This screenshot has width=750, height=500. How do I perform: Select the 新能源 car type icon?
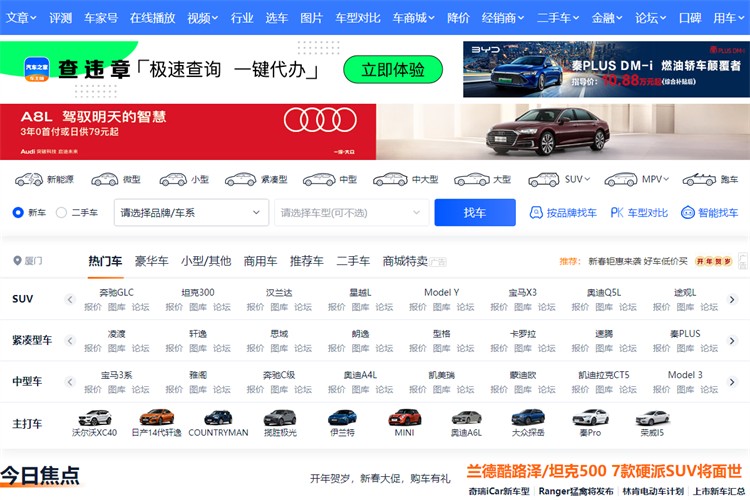pos(29,179)
